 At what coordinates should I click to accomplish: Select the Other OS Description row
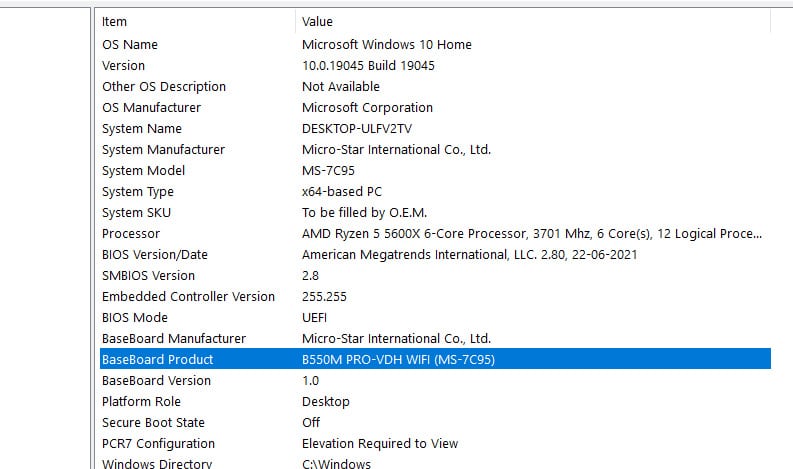point(164,86)
